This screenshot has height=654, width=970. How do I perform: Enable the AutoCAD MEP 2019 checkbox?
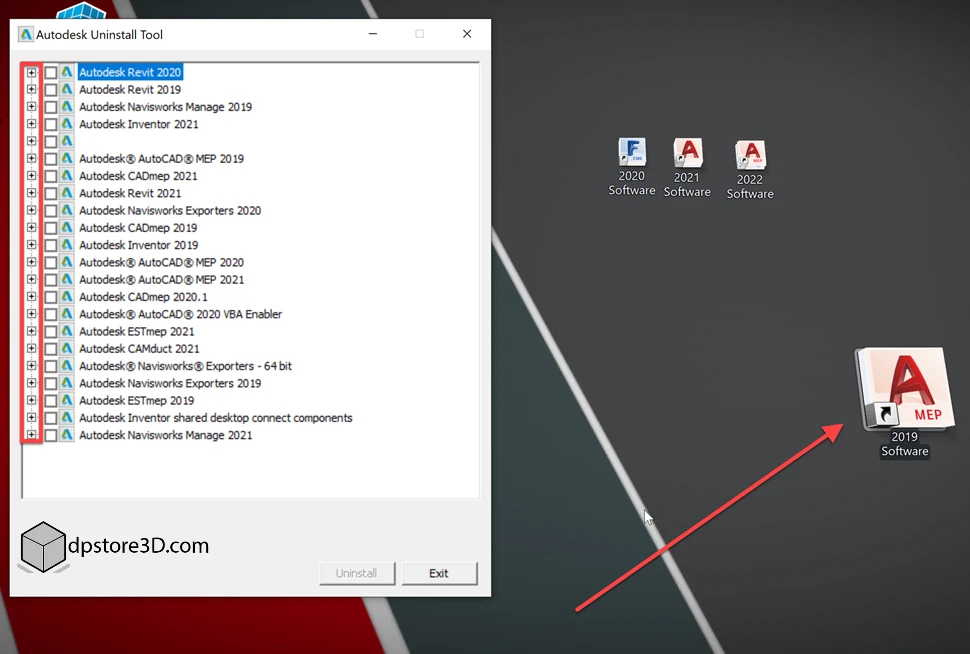[51, 159]
